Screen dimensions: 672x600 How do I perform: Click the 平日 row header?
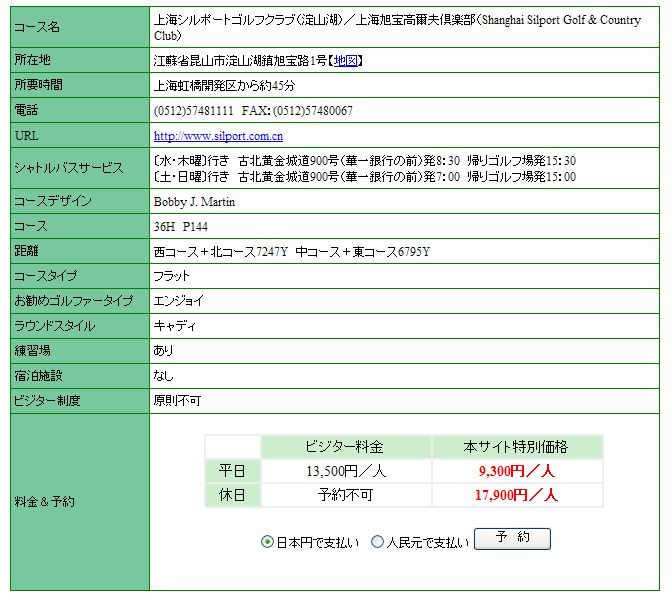pyautogui.click(x=232, y=471)
